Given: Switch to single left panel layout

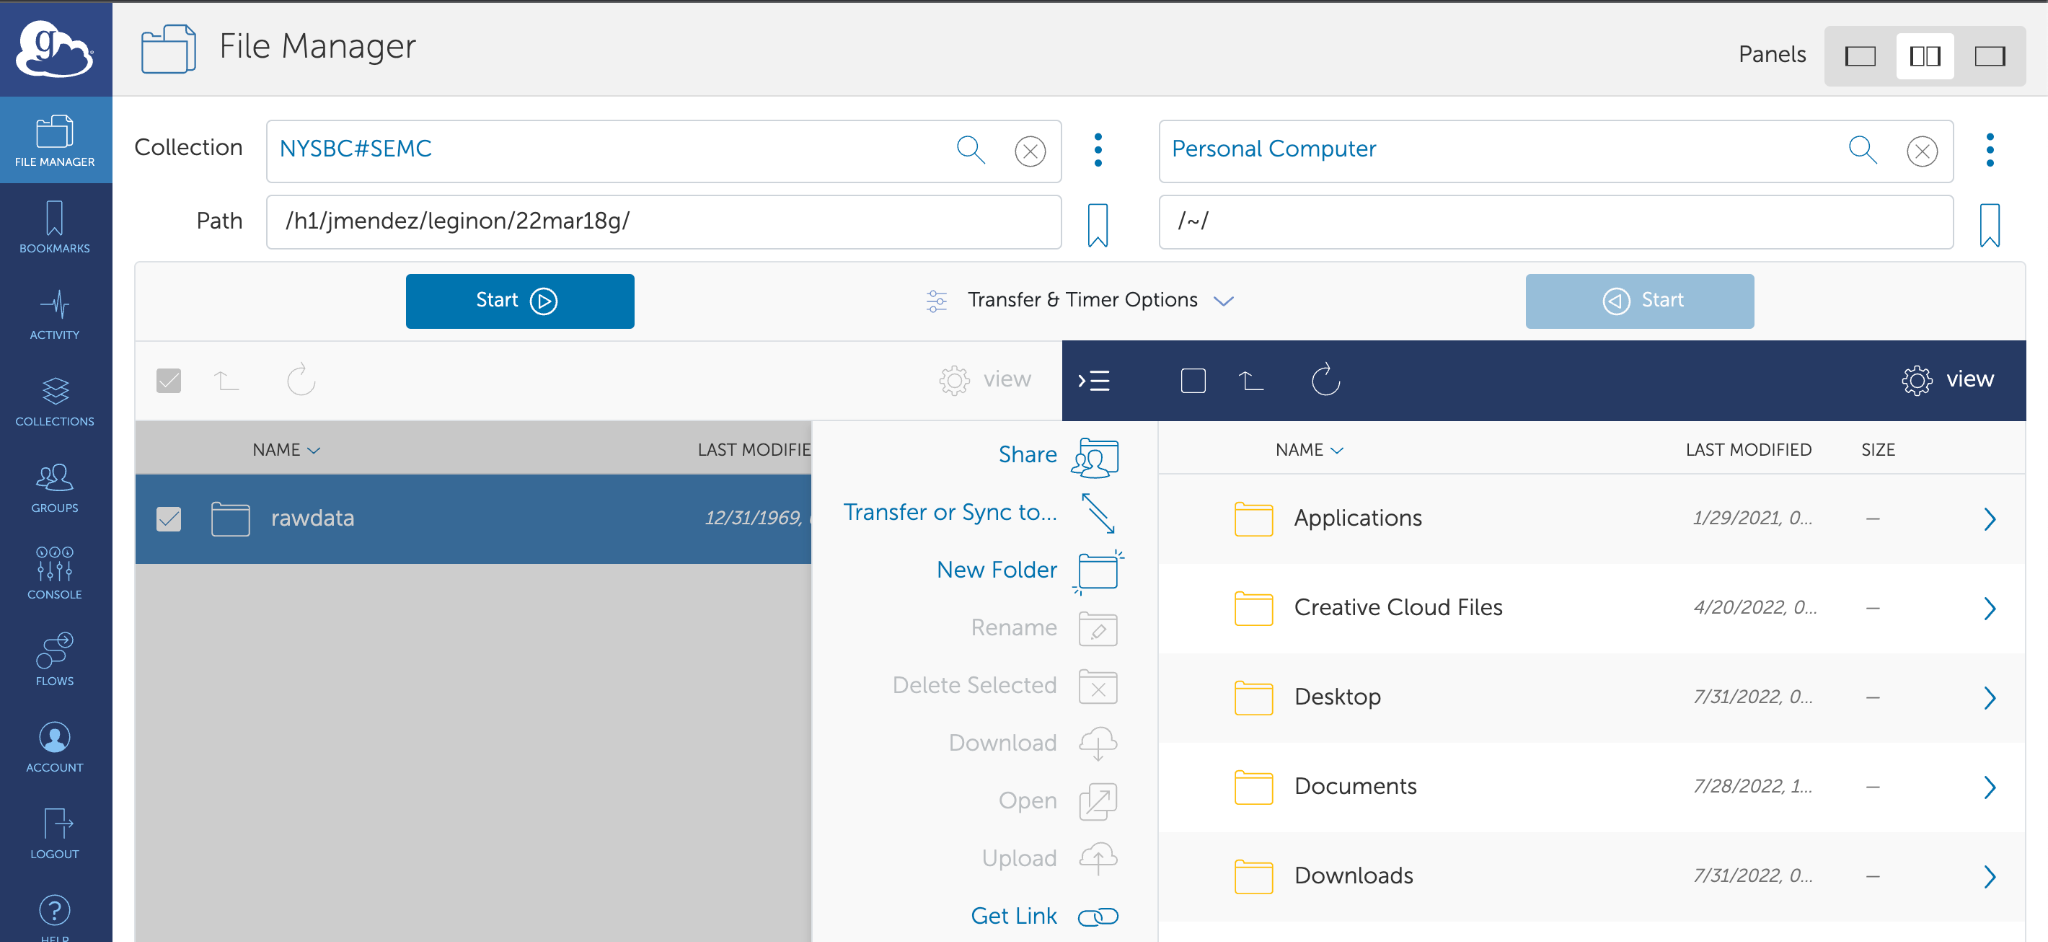Looking at the screenshot, I should (1860, 56).
